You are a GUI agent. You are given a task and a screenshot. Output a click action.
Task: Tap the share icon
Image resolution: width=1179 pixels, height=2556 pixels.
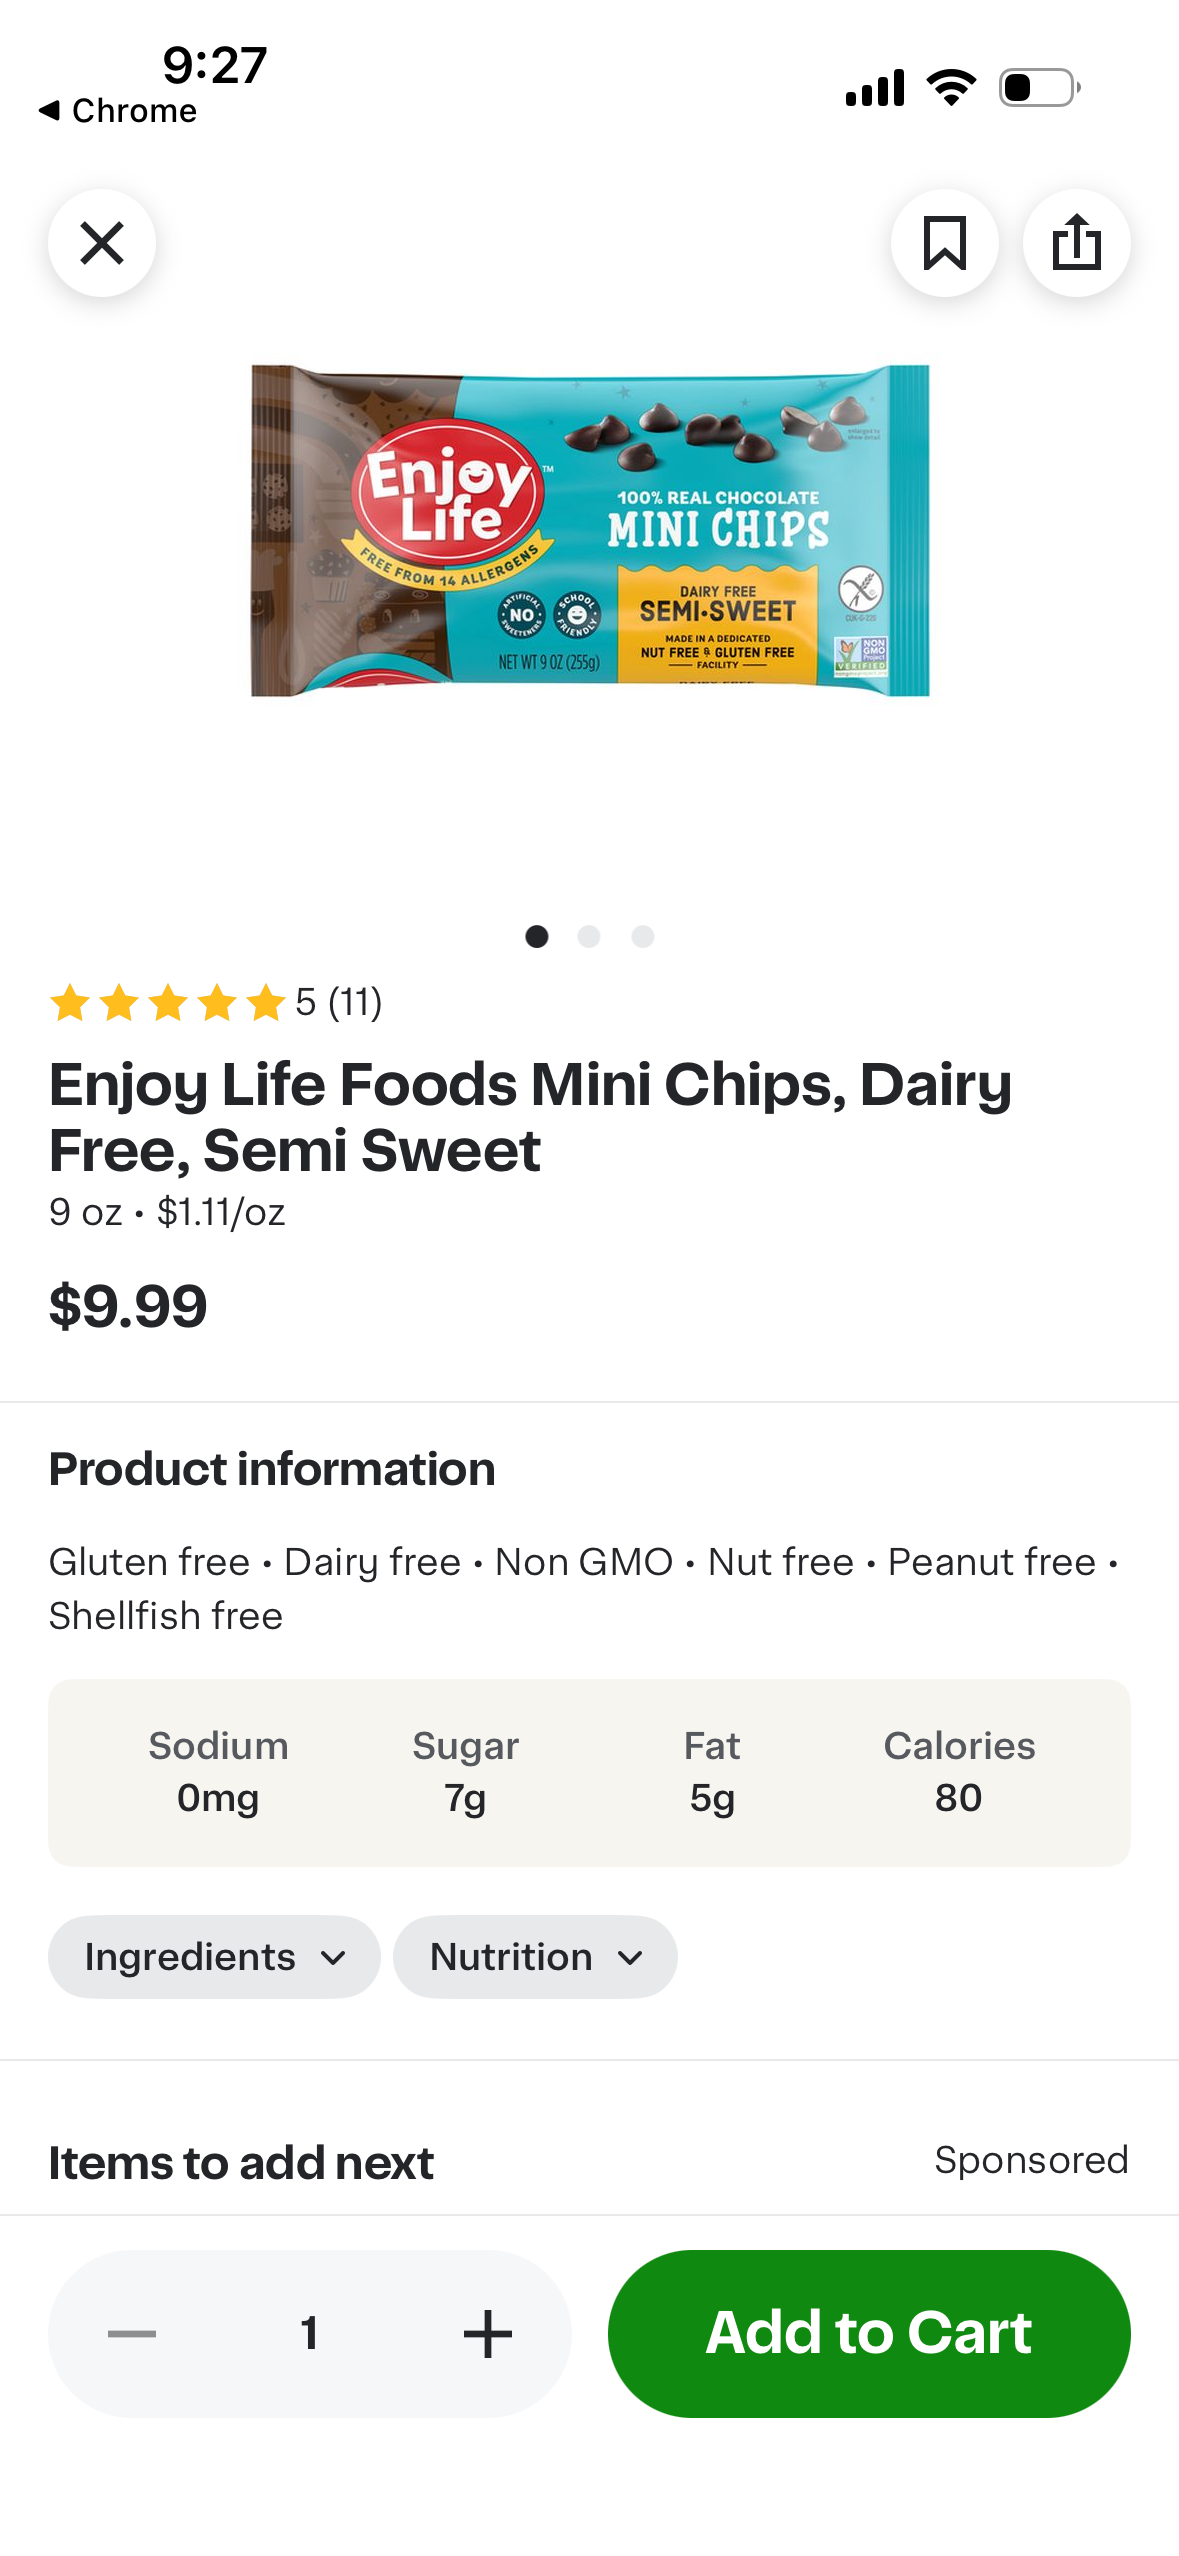1076,243
